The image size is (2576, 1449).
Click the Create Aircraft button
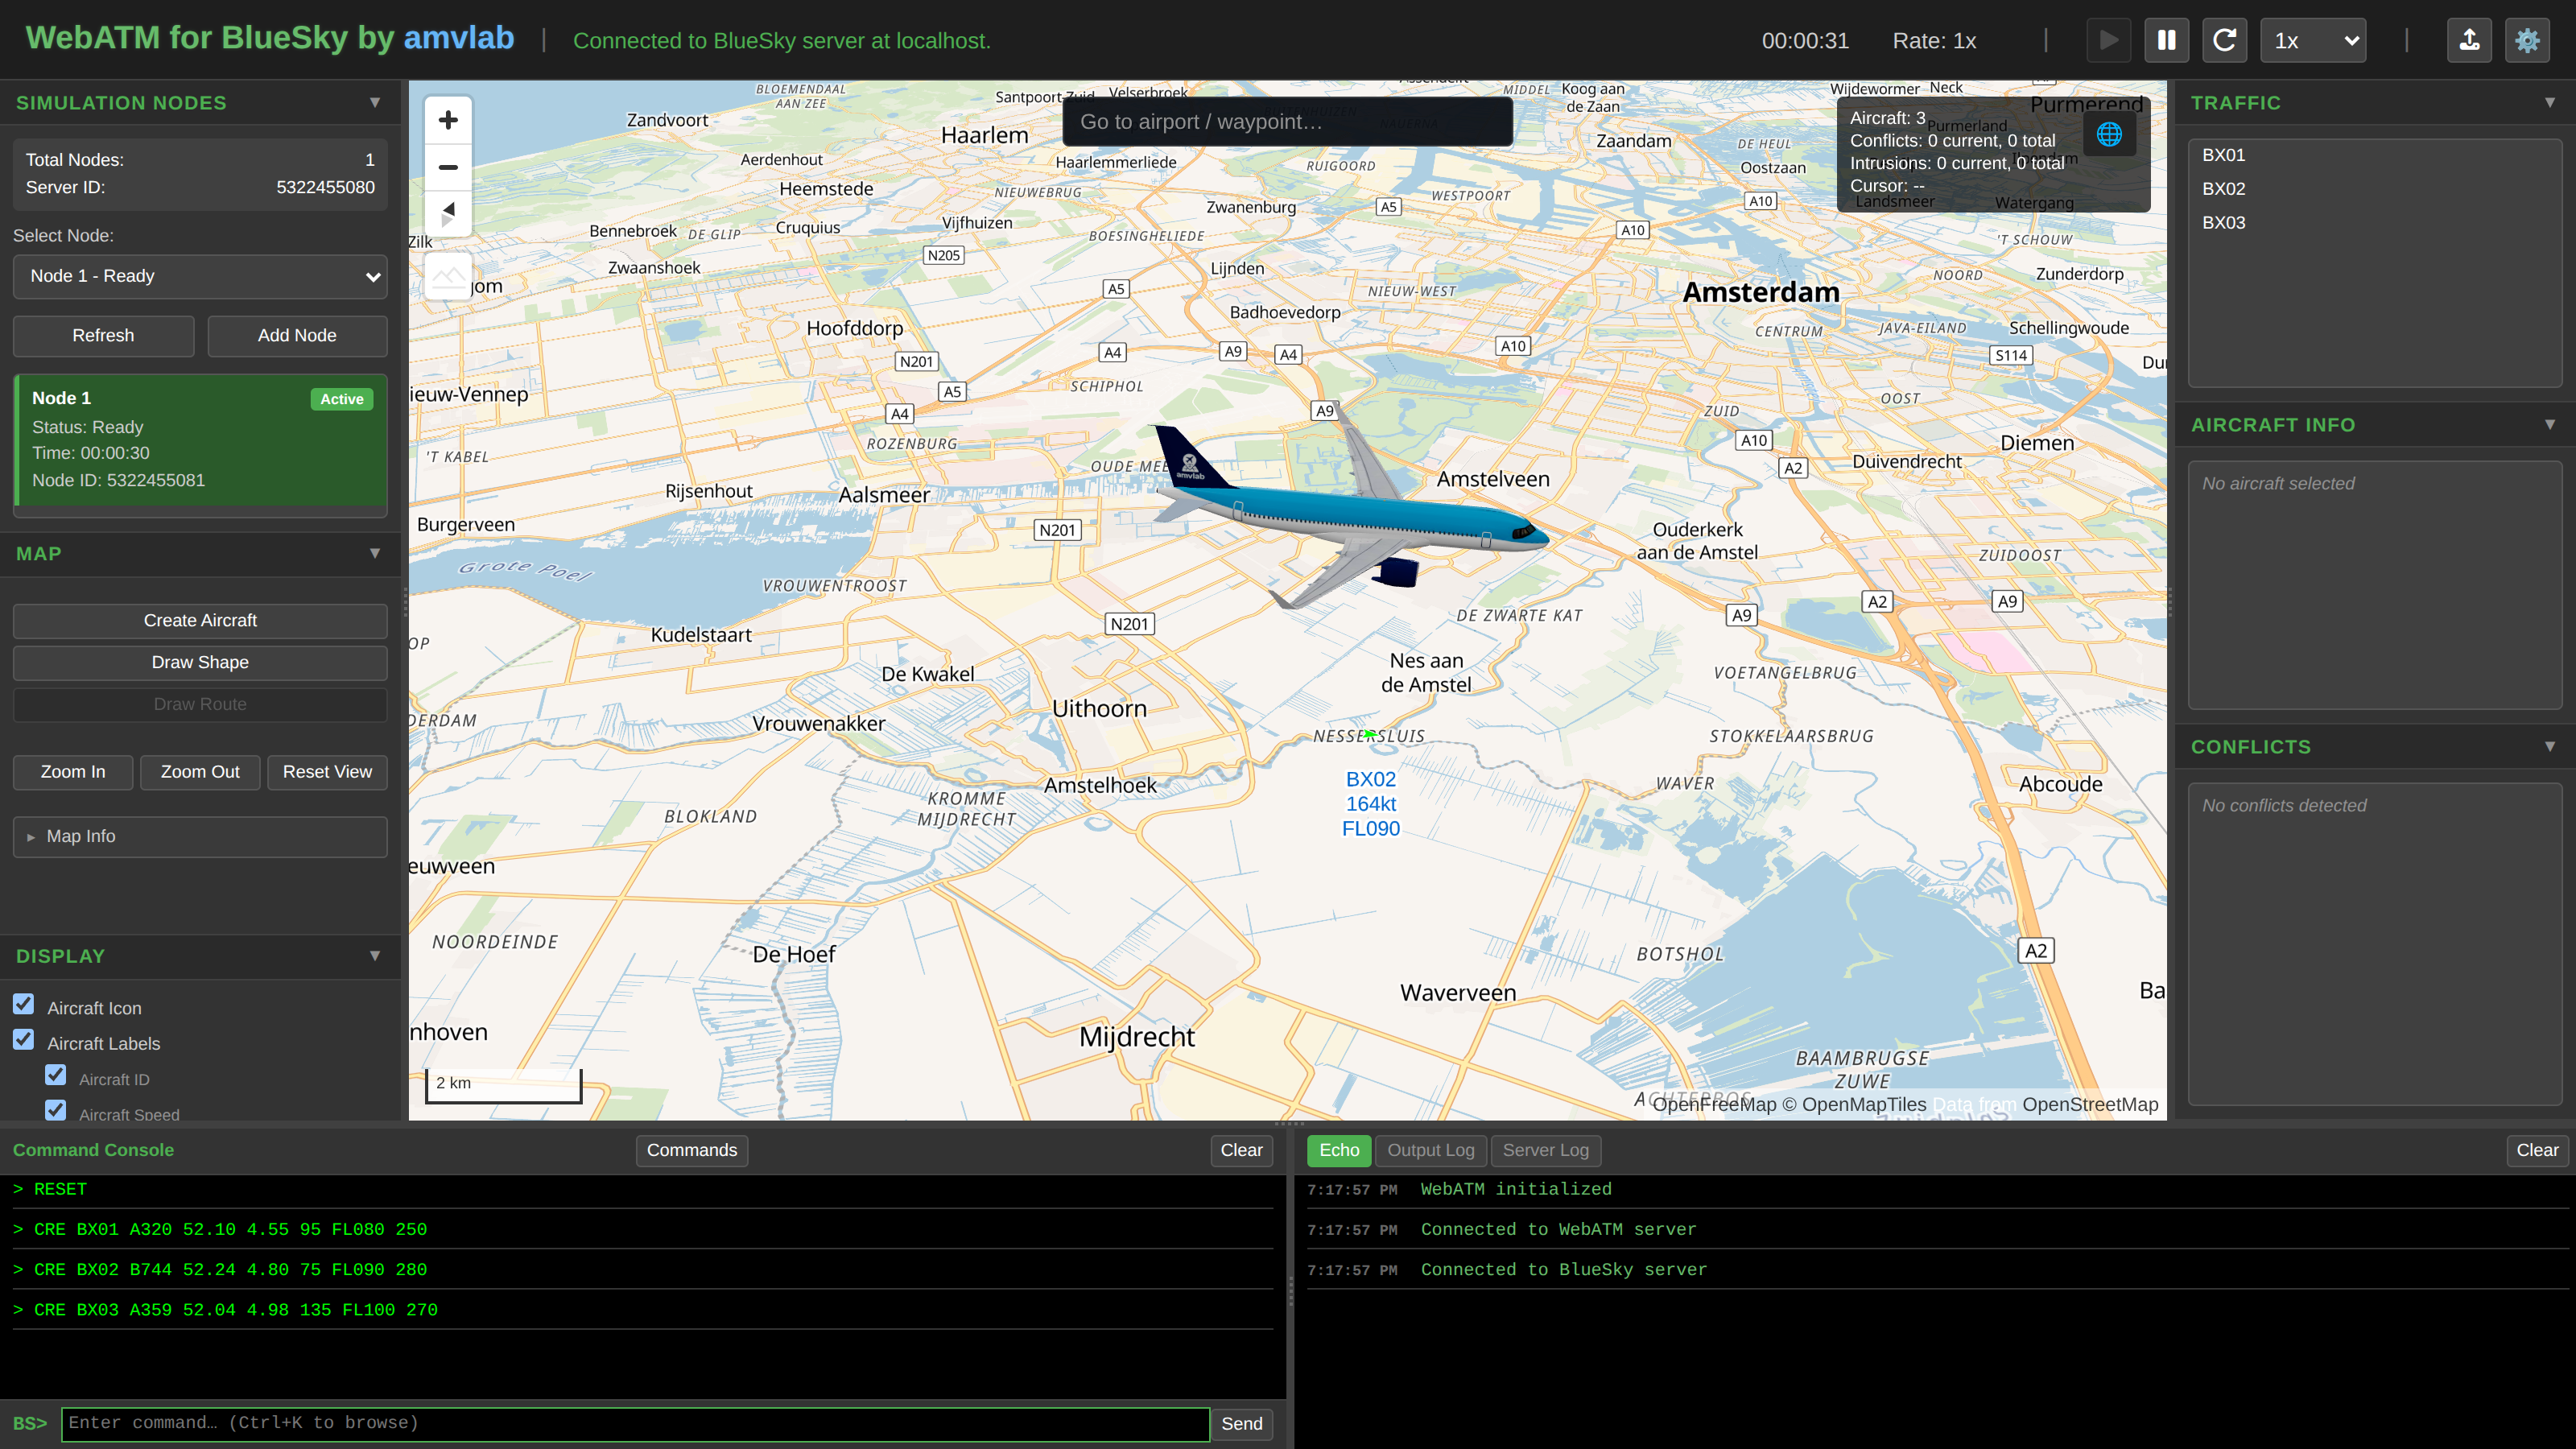(x=200, y=621)
